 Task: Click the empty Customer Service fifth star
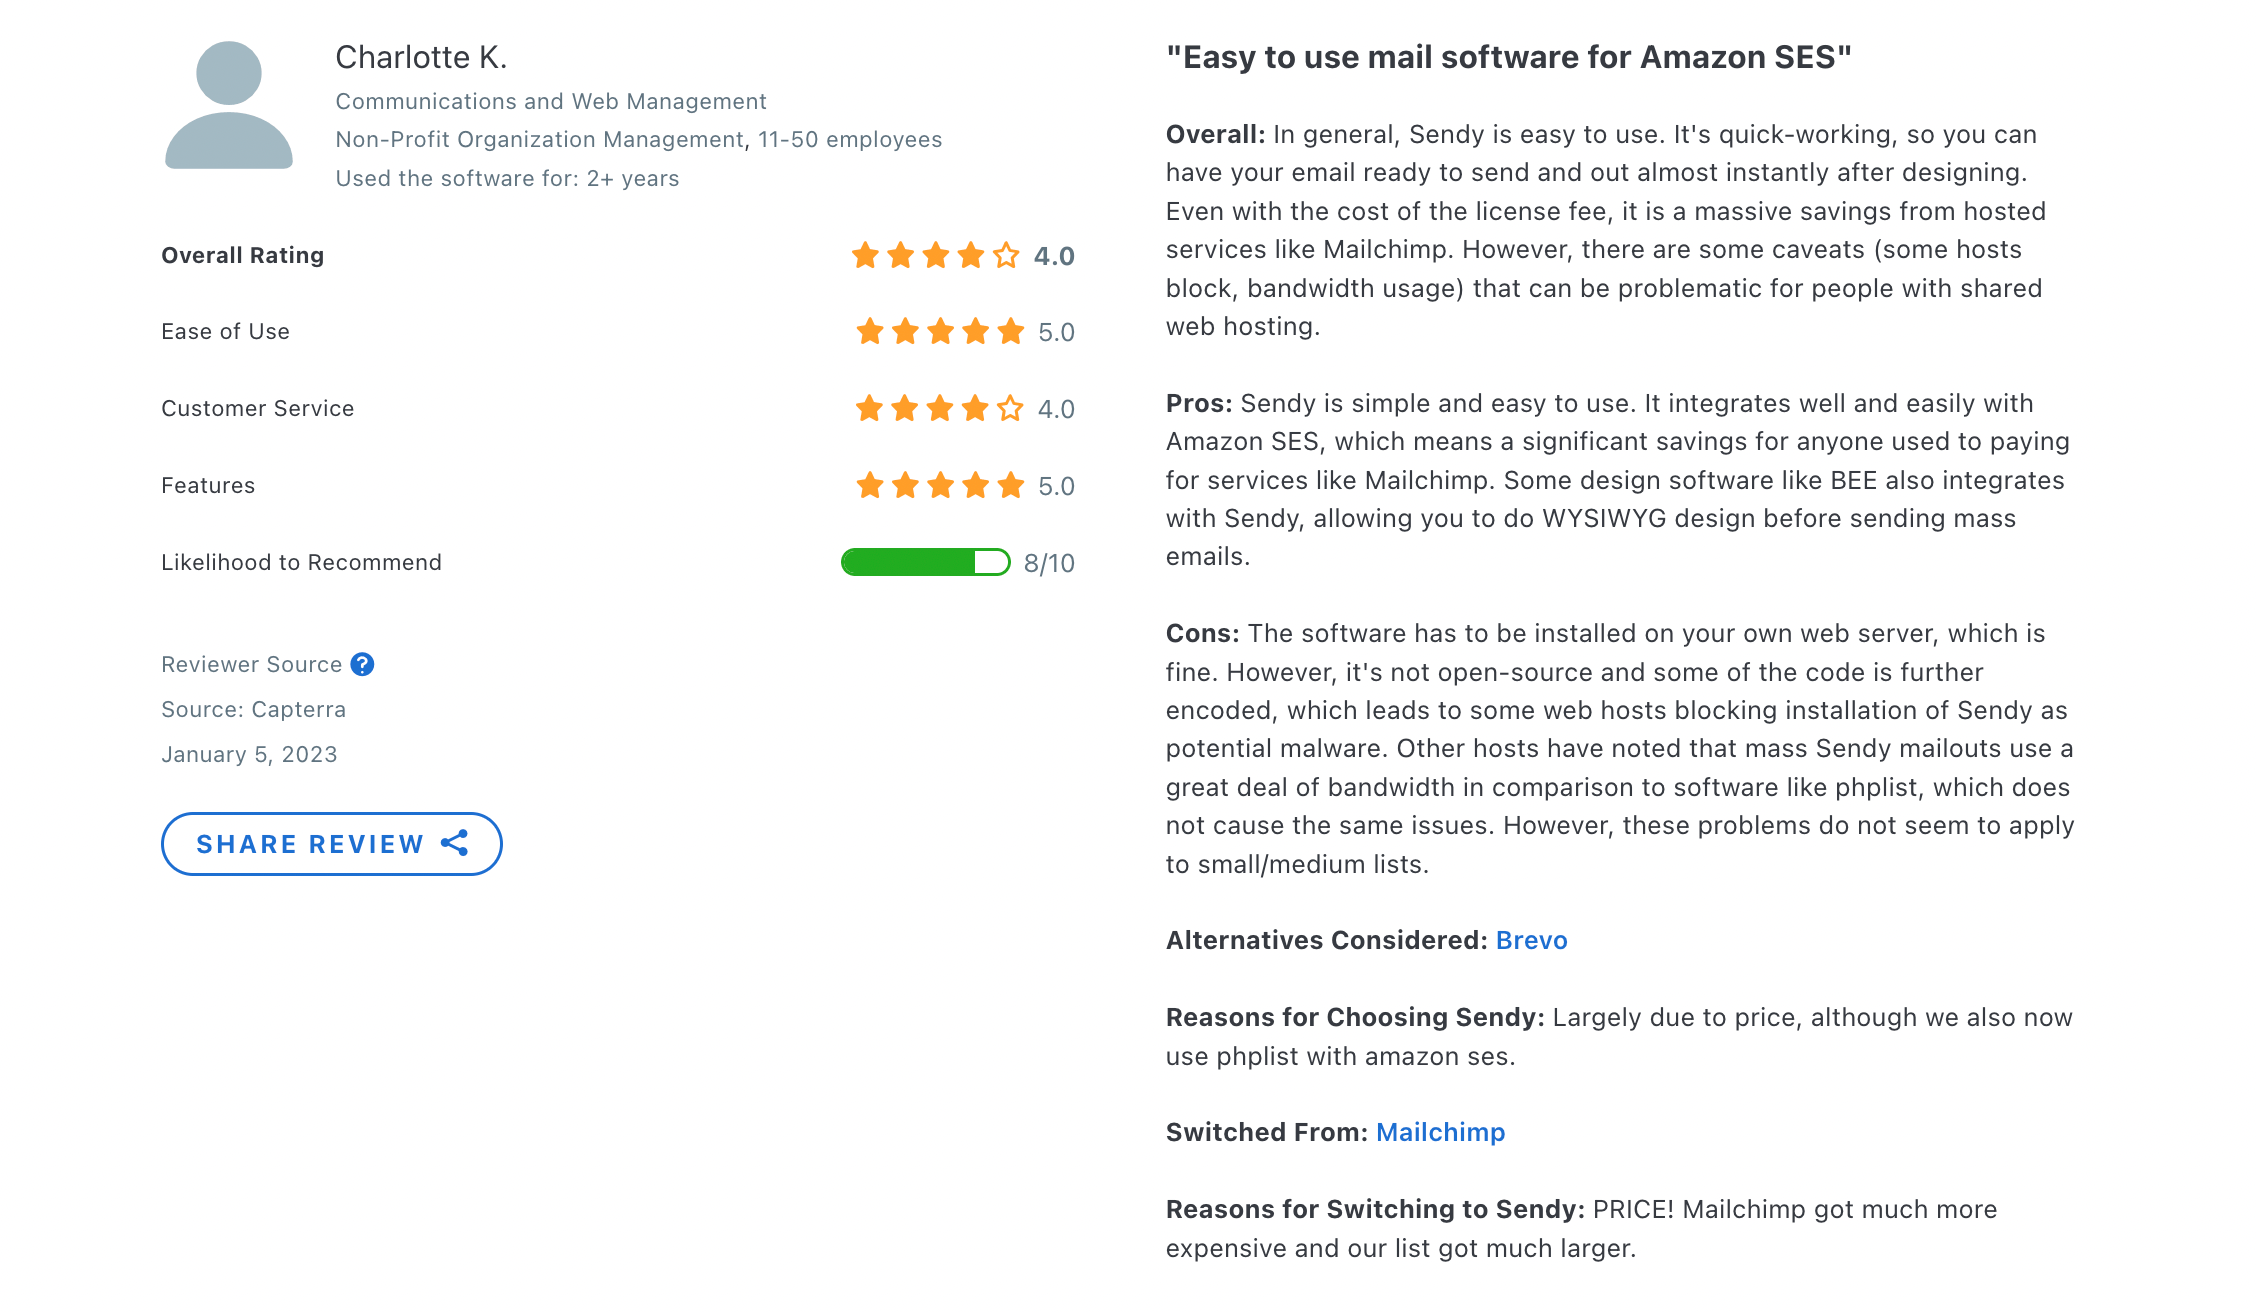(1010, 408)
